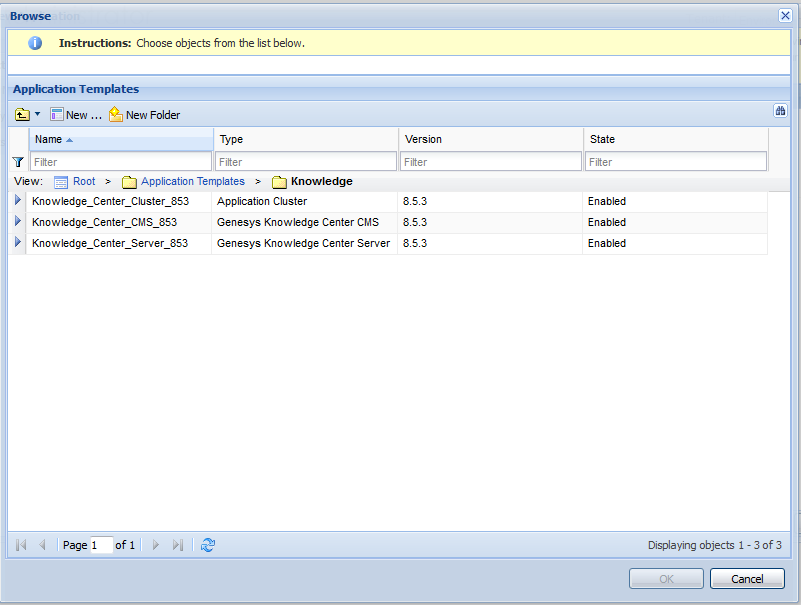Toggle the filter funnel icon
801x605 pixels.
click(18, 161)
